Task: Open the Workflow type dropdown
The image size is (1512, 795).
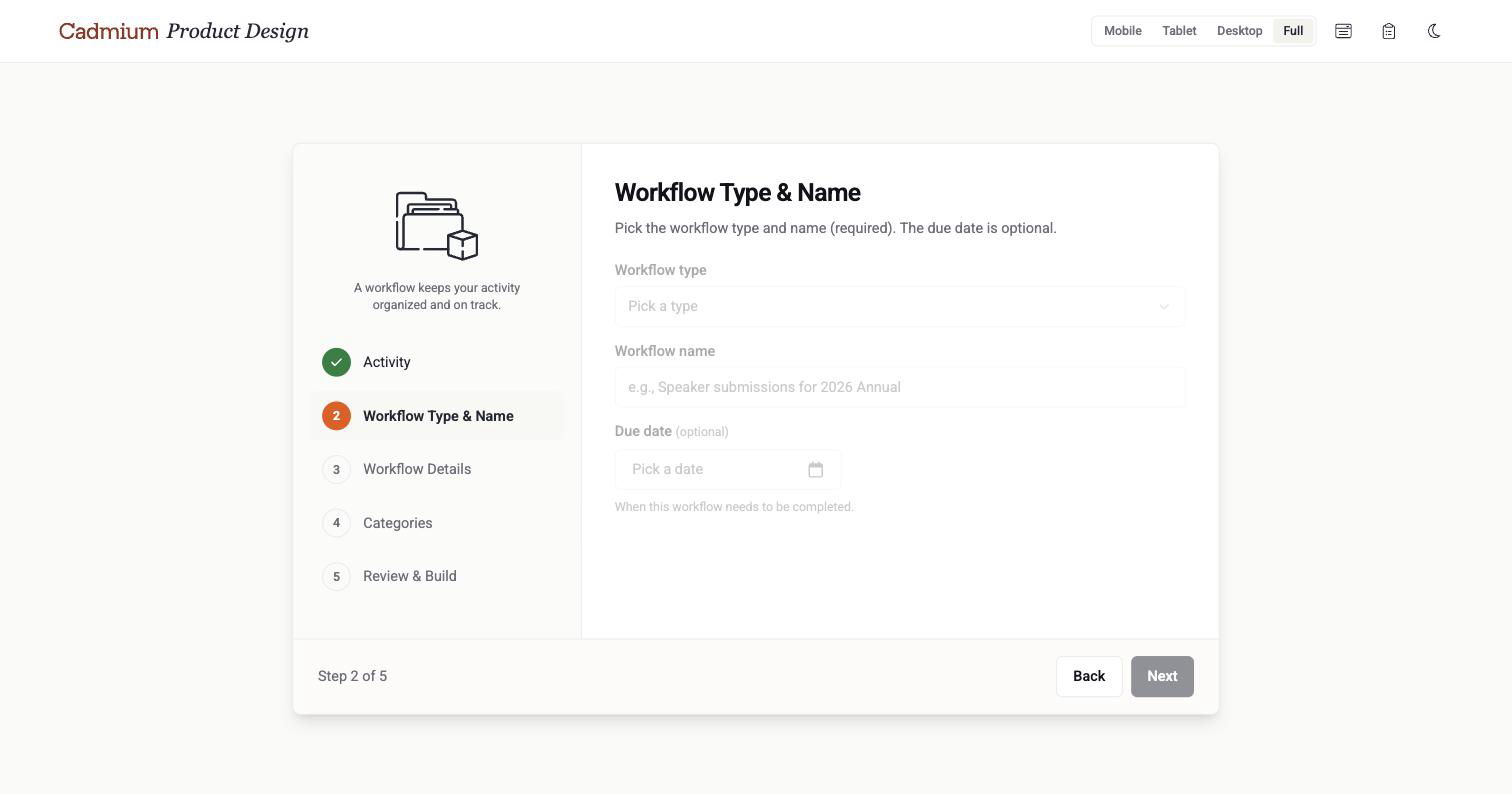Action: point(899,306)
